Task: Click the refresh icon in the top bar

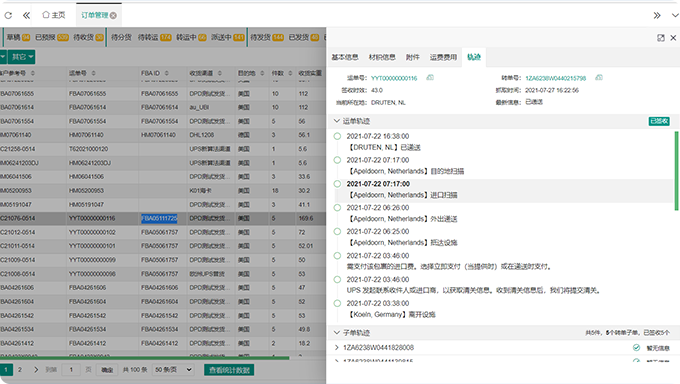Action: [x=8, y=16]
